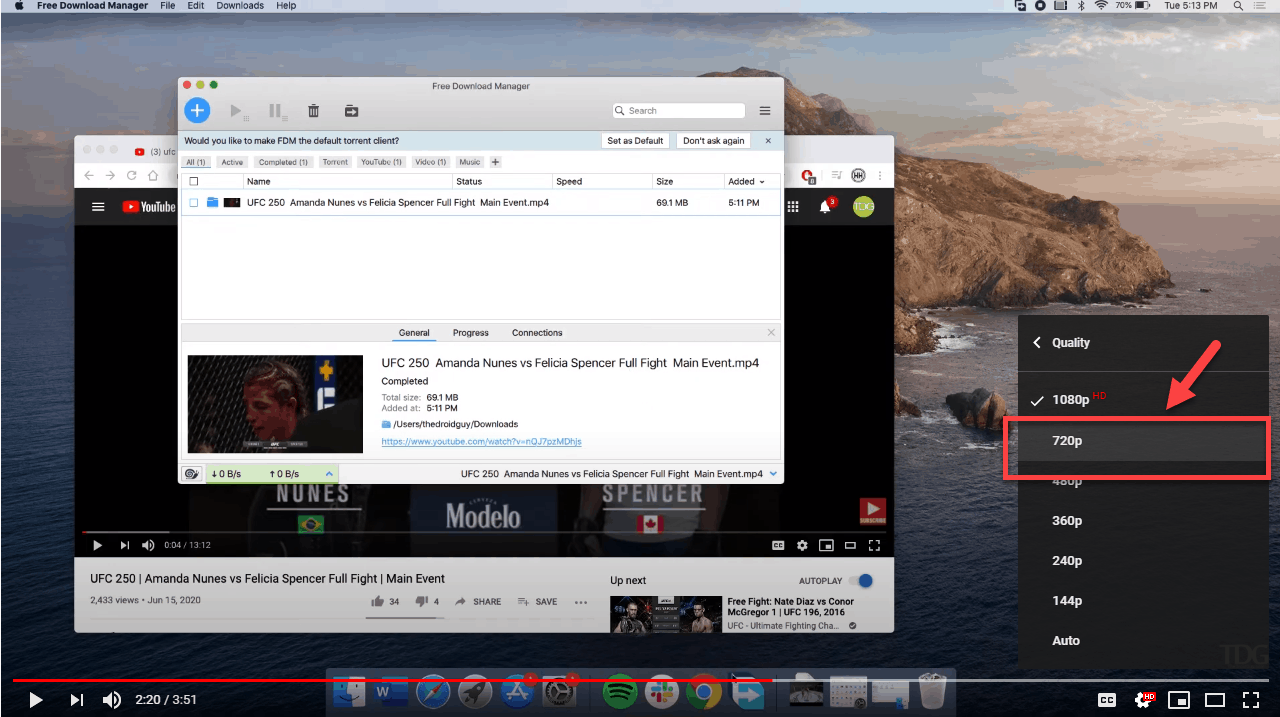The width and height of the screenshot is (1280, 717).
Task: Open the Downloads menu in the macOS menu bar
Action: (x=240, y=6)
